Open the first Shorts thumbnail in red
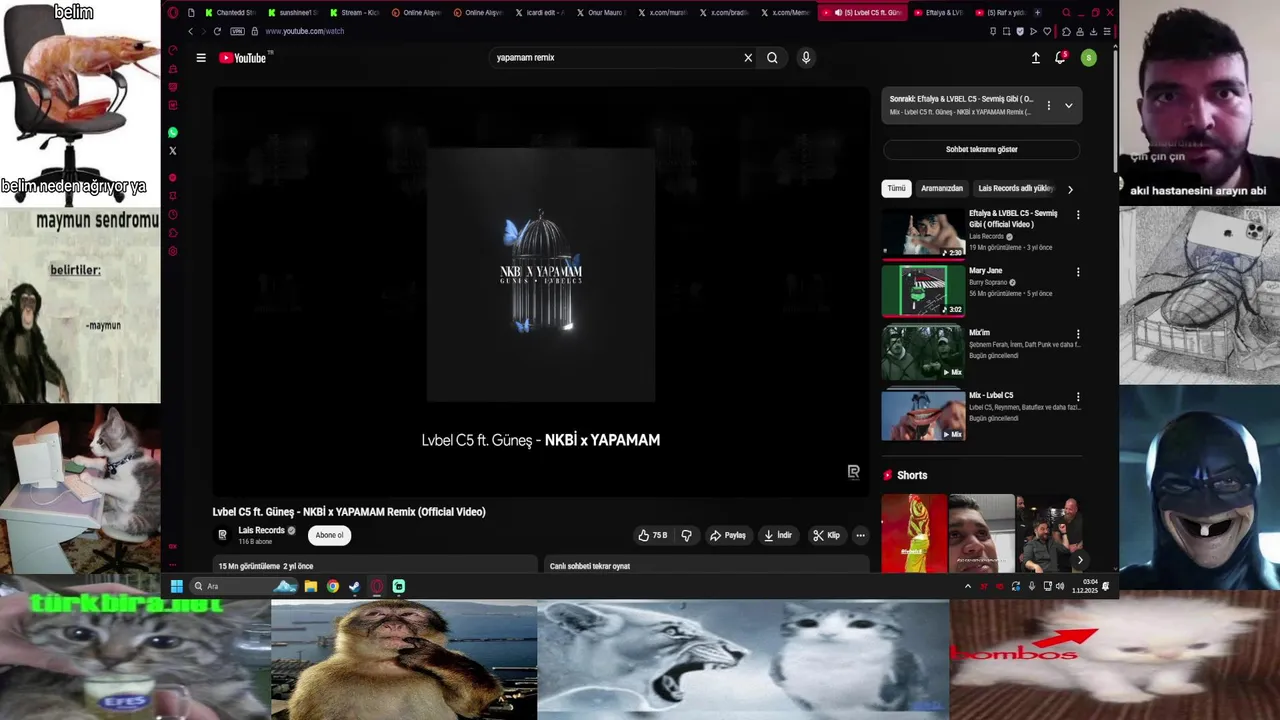Screen dimensions: 1280x720 913,533
